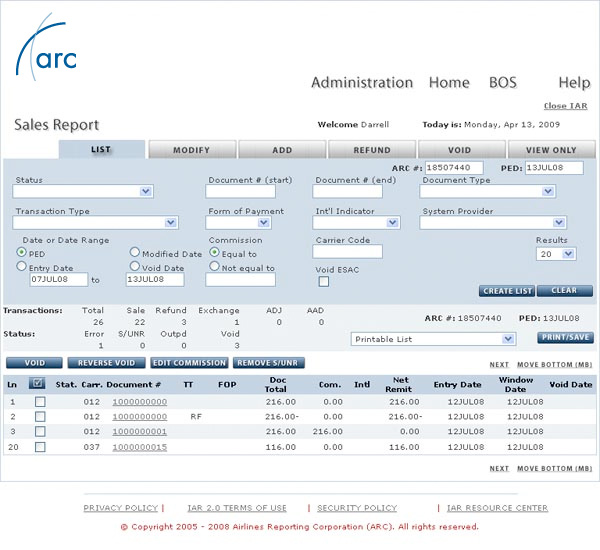Select the Void Date radio button

[x=135, y=266]
